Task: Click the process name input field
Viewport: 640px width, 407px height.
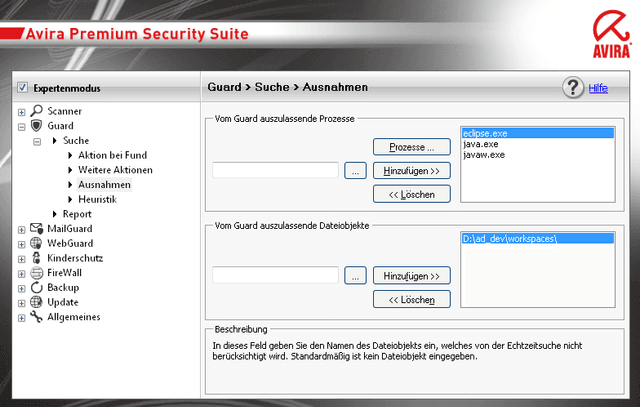Action: [x=275, y=171]
